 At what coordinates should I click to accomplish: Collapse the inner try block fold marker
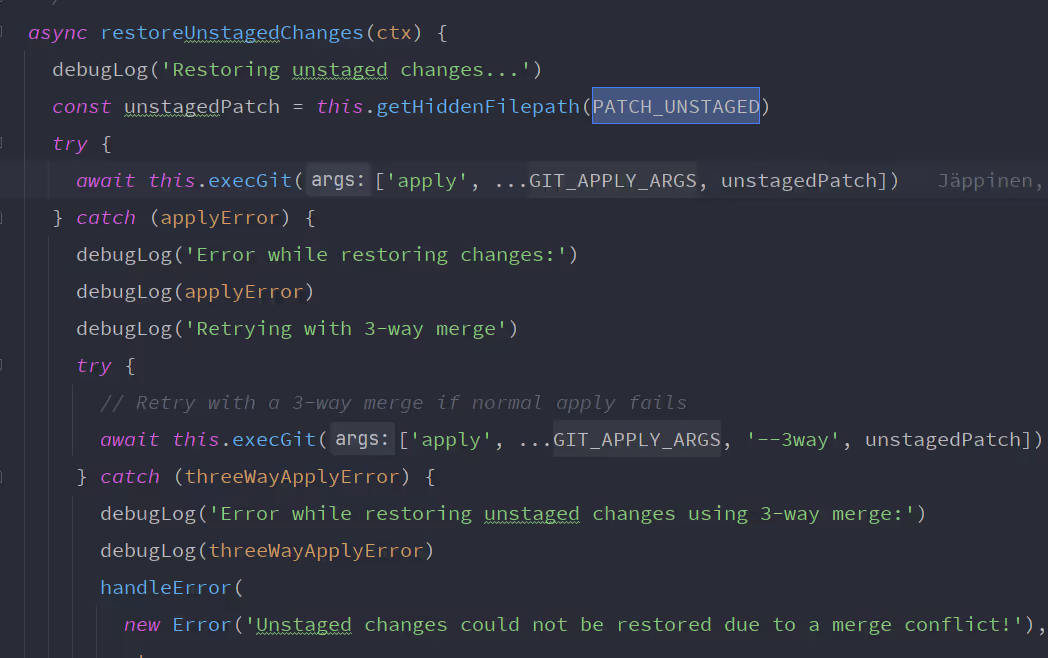[x=2, y=365]
